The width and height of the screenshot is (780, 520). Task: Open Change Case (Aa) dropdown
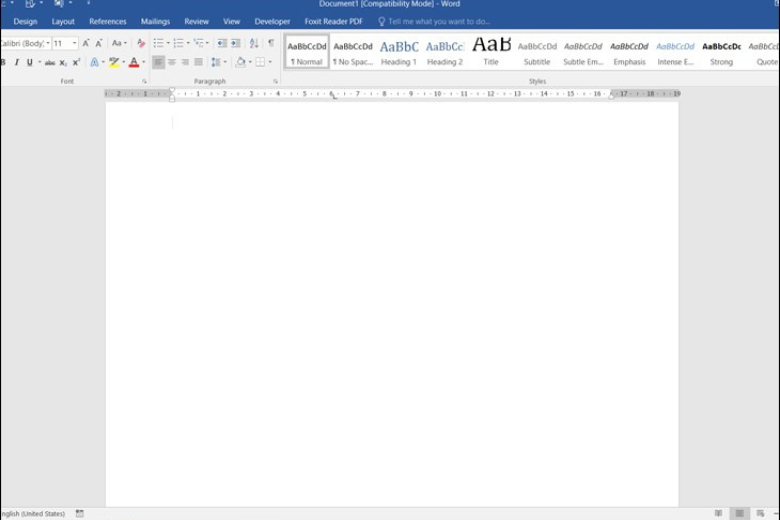click(x=119, y=43)
